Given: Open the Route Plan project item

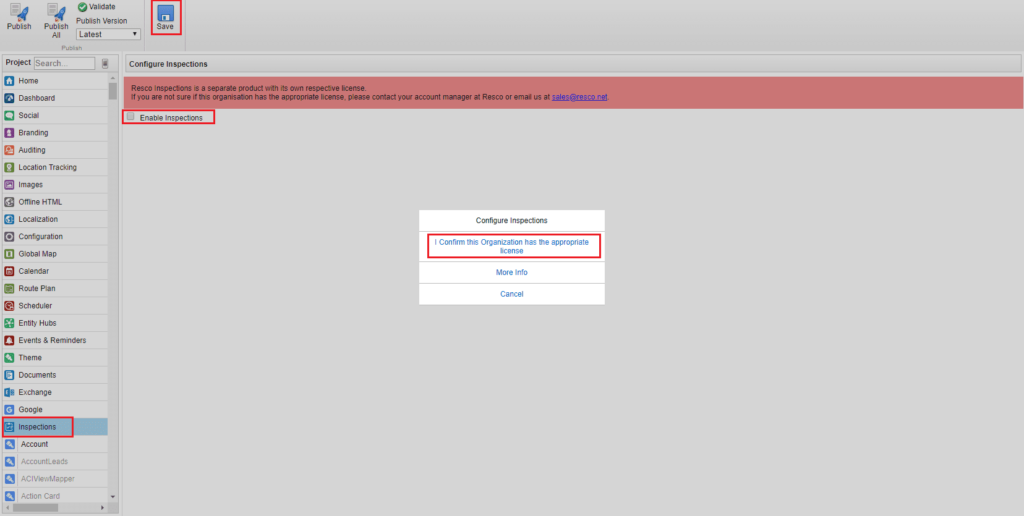Looking at the screenshot, I should click(36, 288).
